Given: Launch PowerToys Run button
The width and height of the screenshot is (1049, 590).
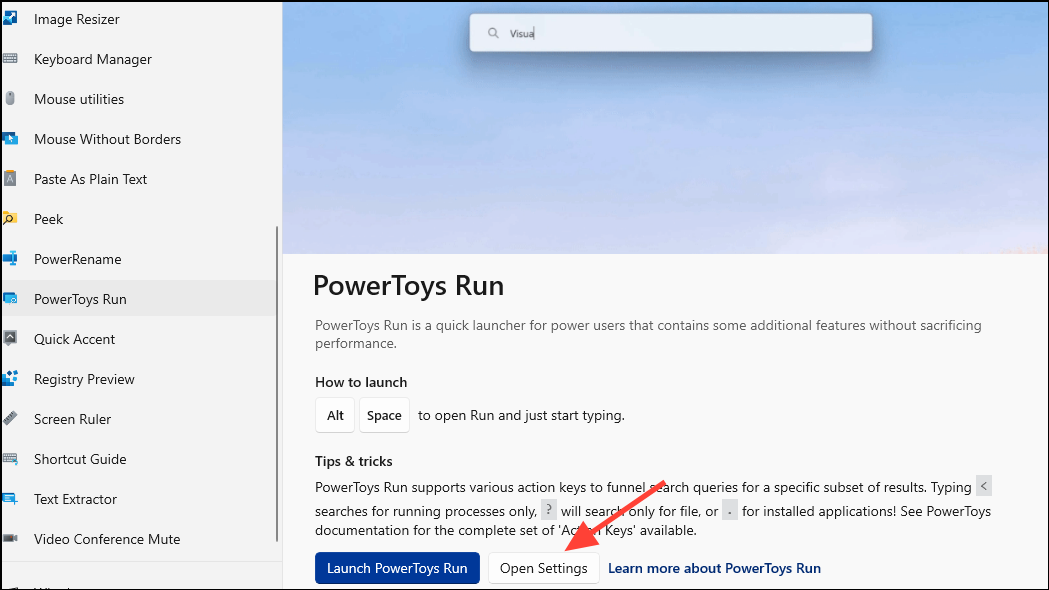Looking at the screenshot, I should [x=397, y=568].
